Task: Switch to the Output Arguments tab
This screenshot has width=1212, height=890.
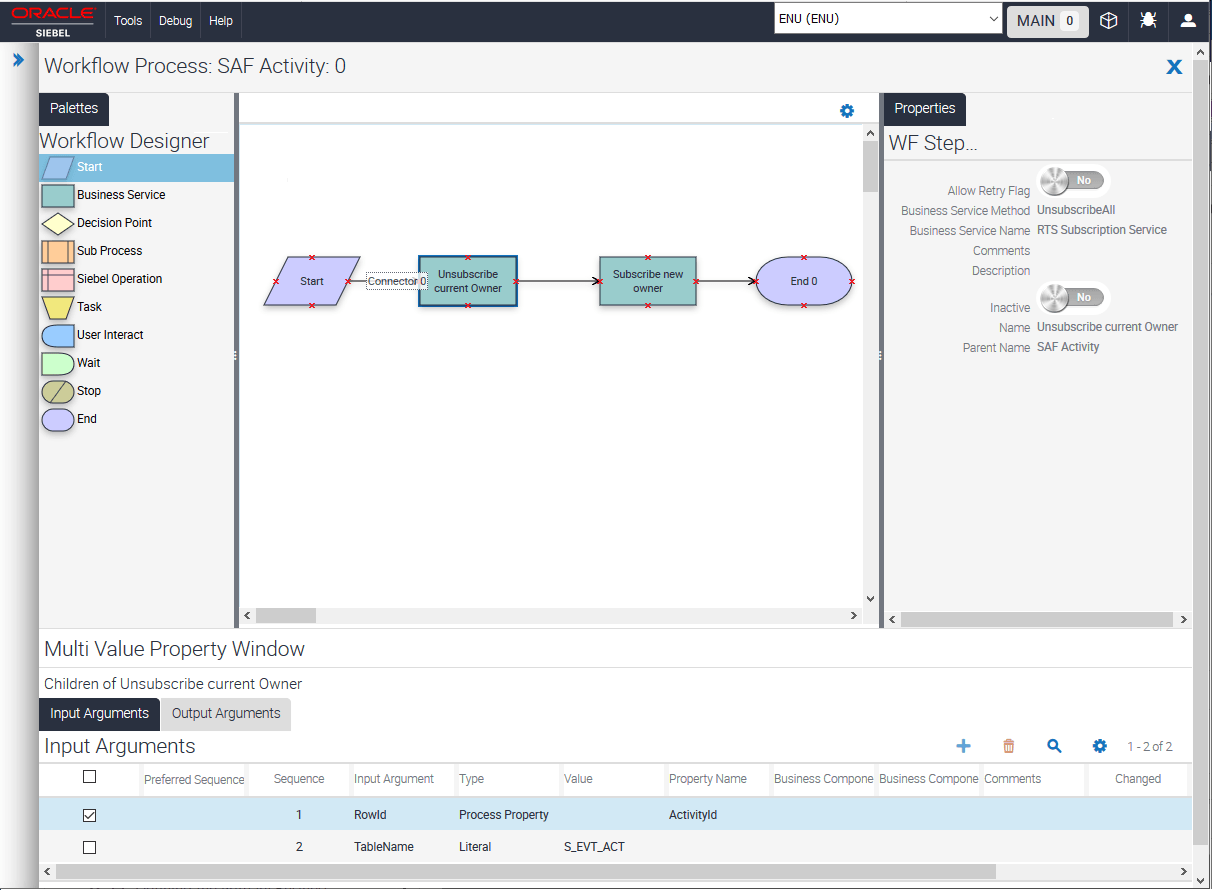Action: pyautogui.click(x=225, y=714)
